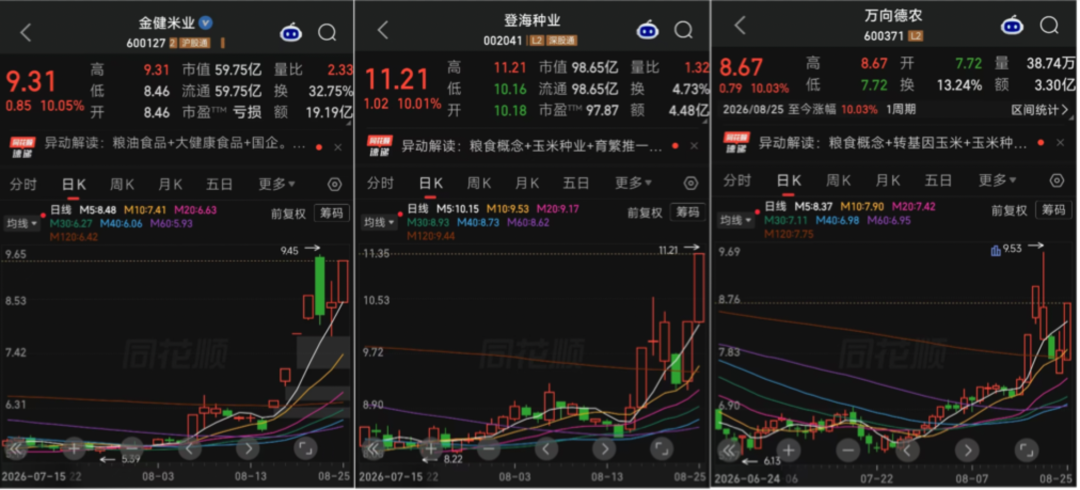Open the 均线 indicator dropdown in 万向德农
This screenshot has height=490, width=1080.
coord(737,221)
